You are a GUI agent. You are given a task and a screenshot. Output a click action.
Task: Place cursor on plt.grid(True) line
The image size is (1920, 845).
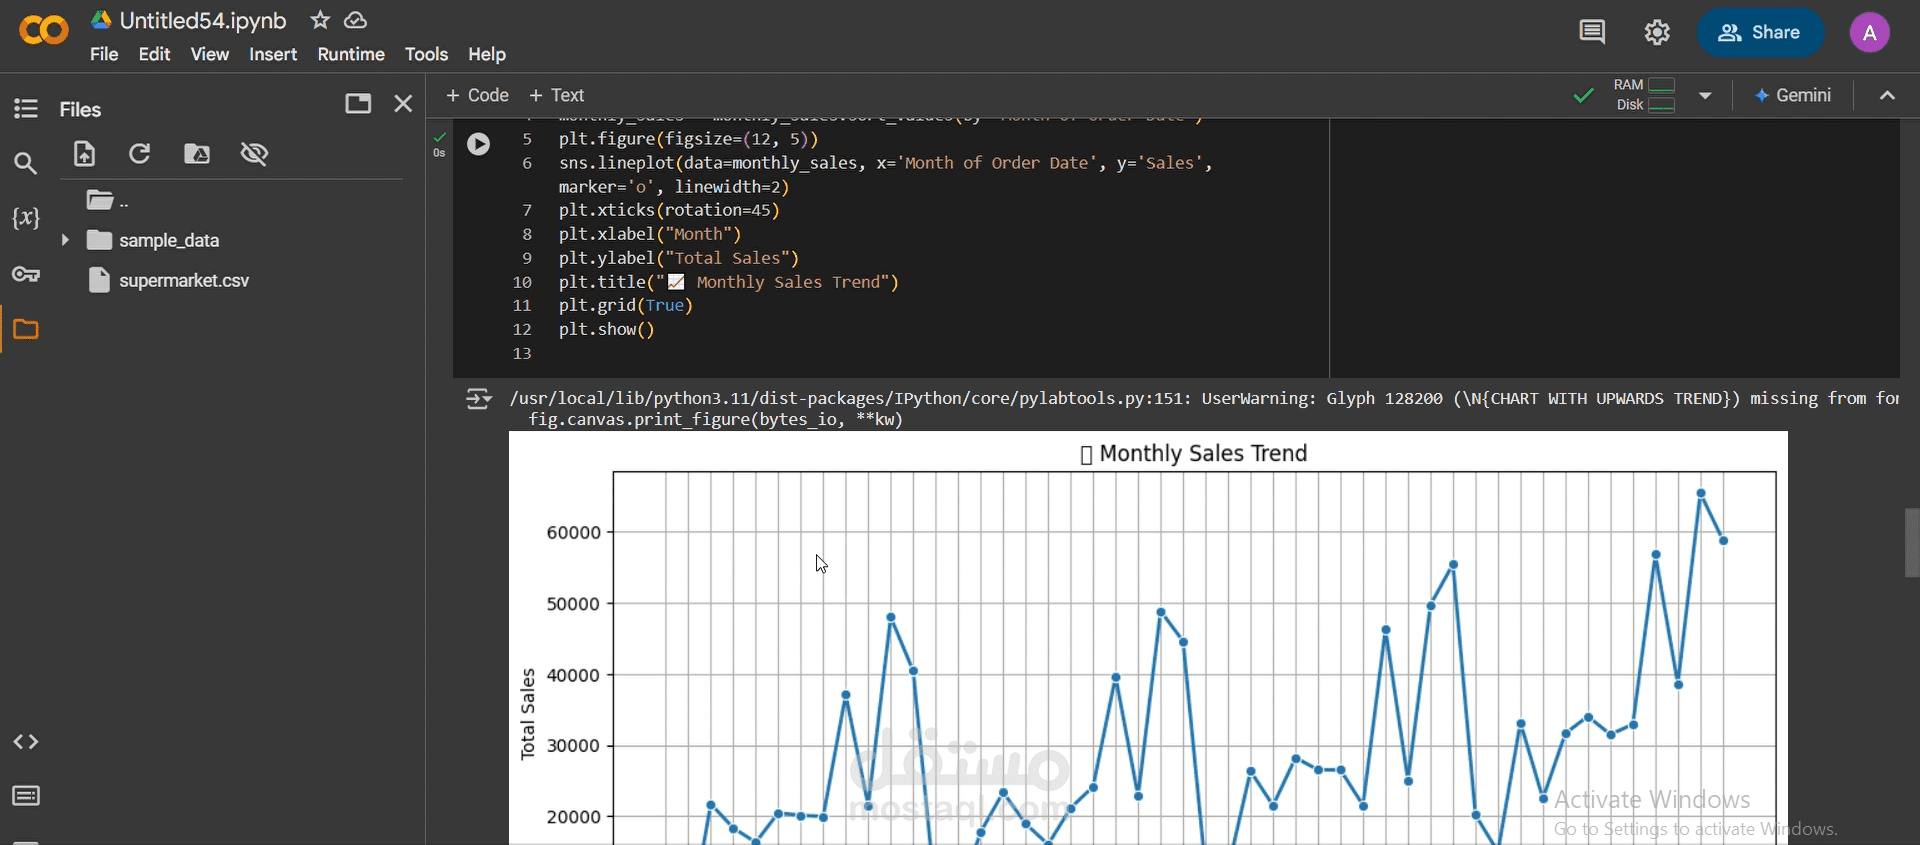pyautogui.click(x=626, y=305)
